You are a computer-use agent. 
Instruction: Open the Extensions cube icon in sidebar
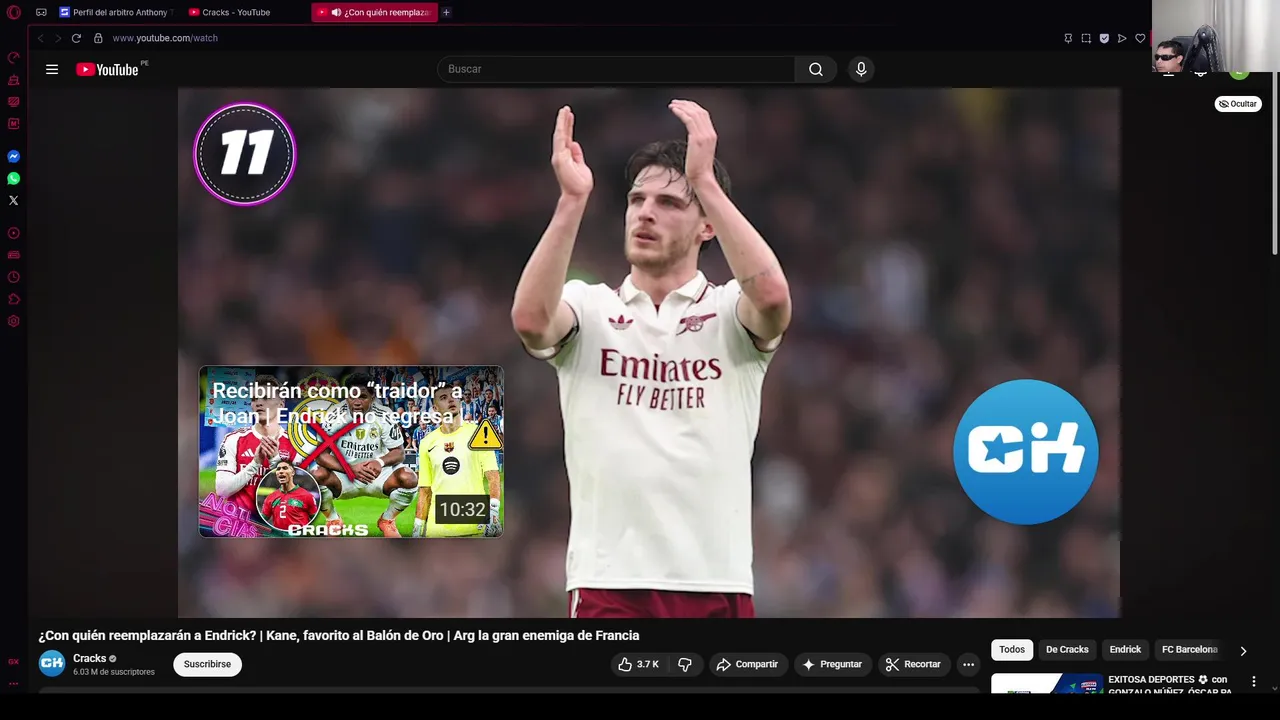(13, 299)
